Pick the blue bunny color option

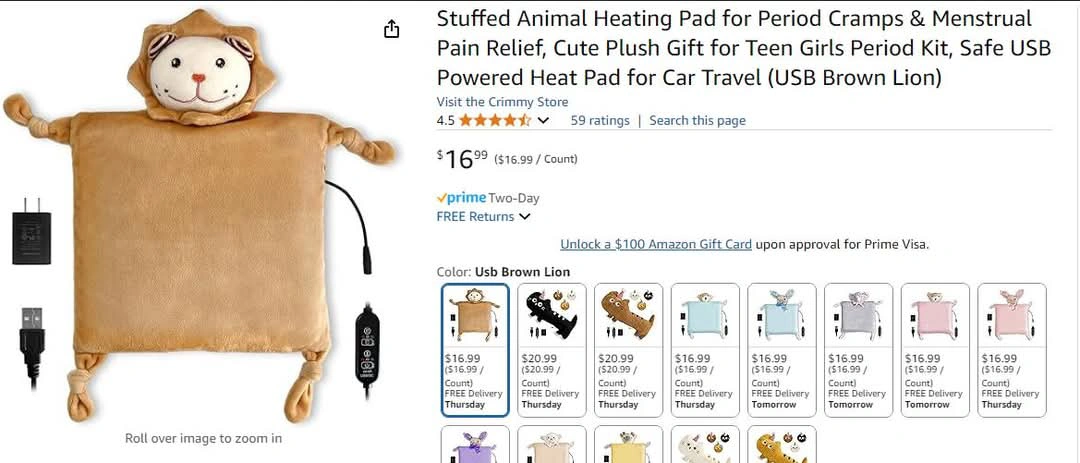click(782, 350)
